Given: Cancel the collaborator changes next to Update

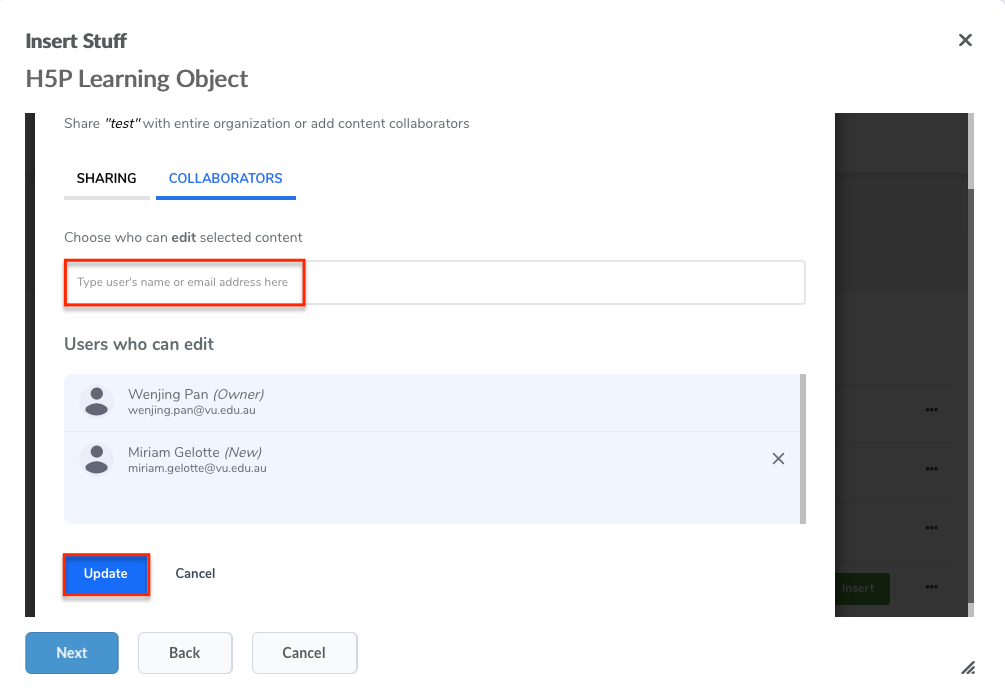Looking at the screenshot, I should click(x=195, y=574).
